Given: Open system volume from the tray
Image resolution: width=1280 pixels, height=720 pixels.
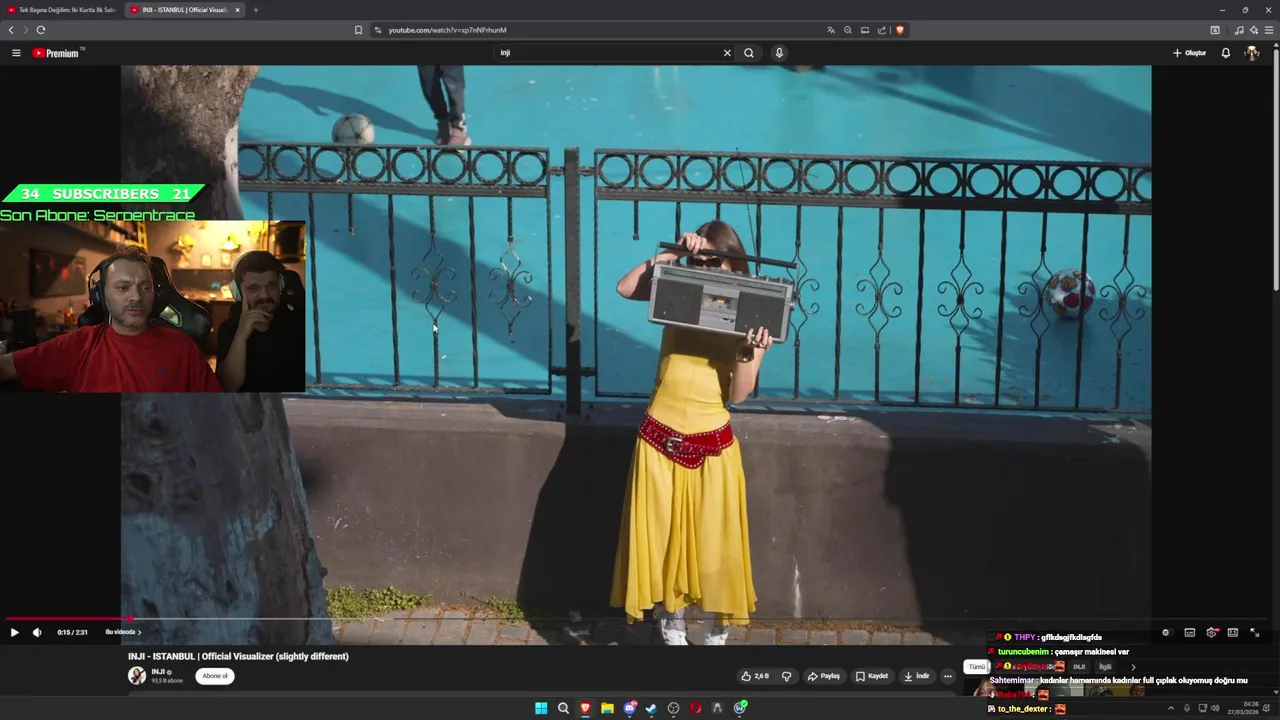Looking at the screenshot, I should coord(1215,708).
